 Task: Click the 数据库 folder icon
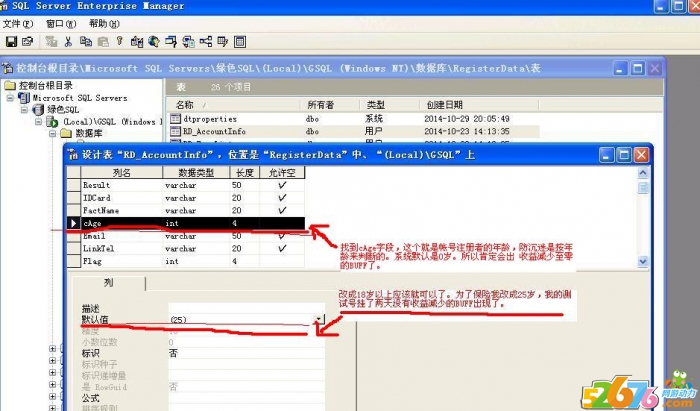(66, 133)
